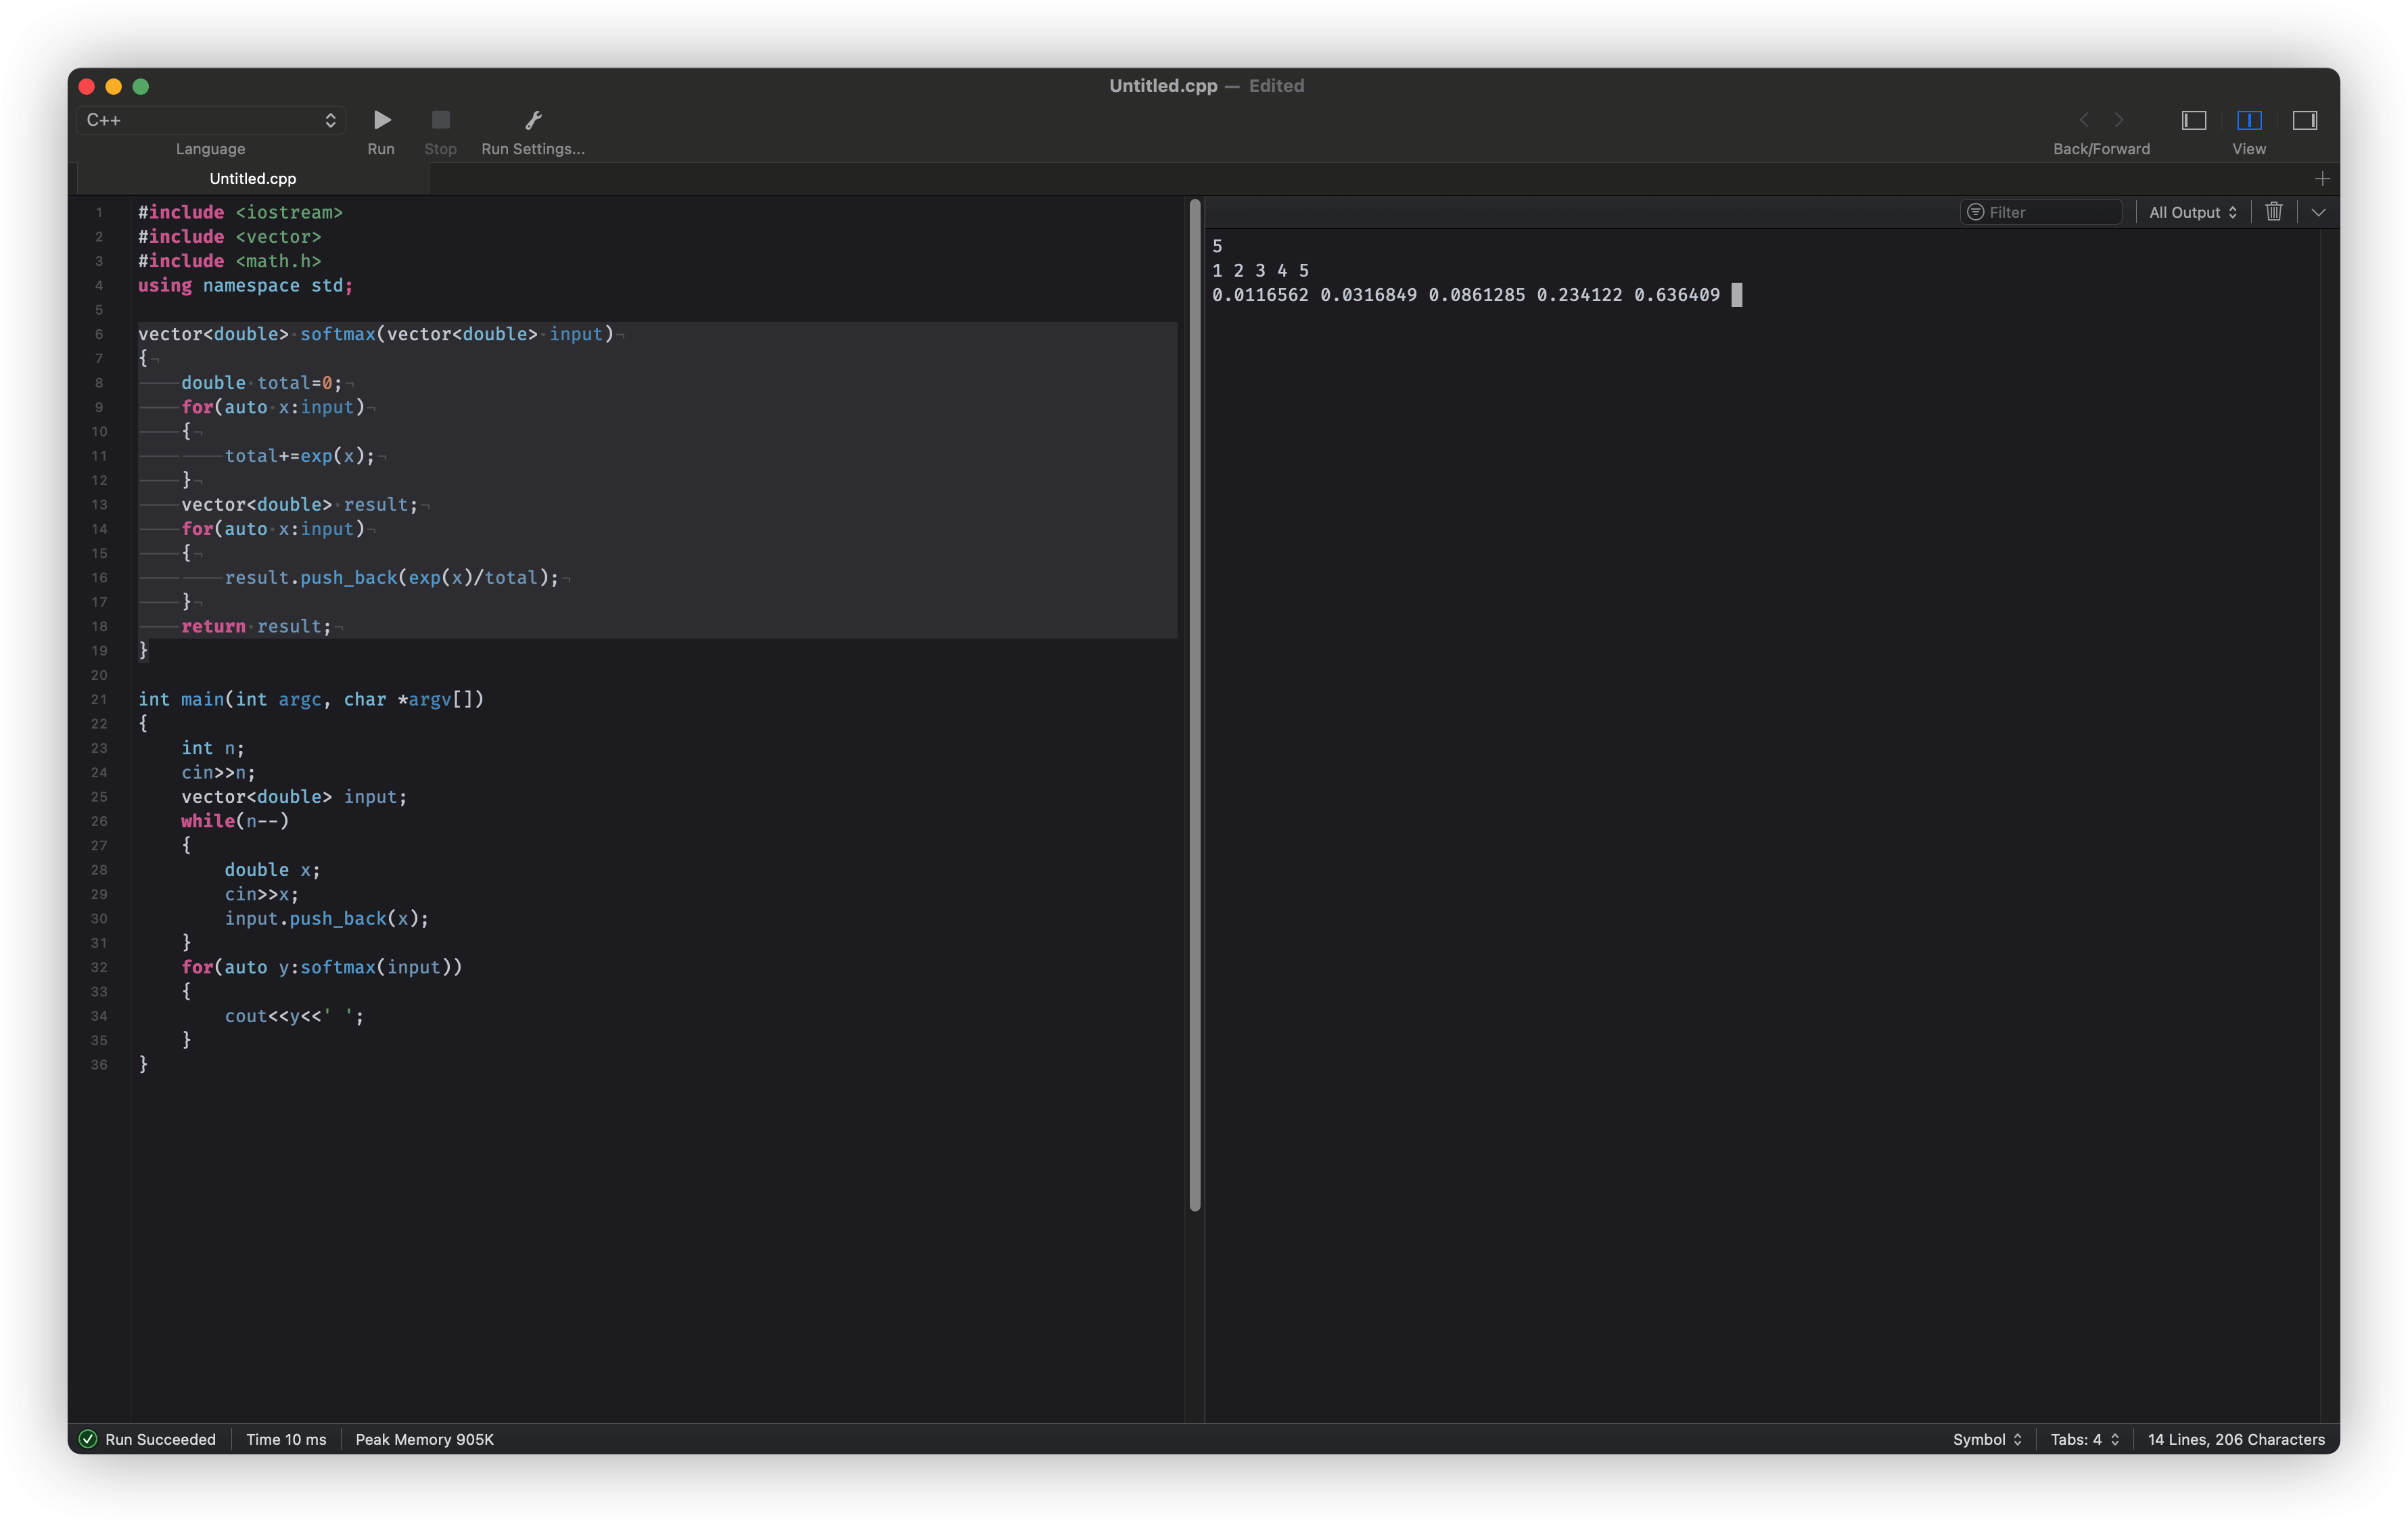Click the Time 10 ms status text
2408x1522 pixels.
pos(286,1439)
